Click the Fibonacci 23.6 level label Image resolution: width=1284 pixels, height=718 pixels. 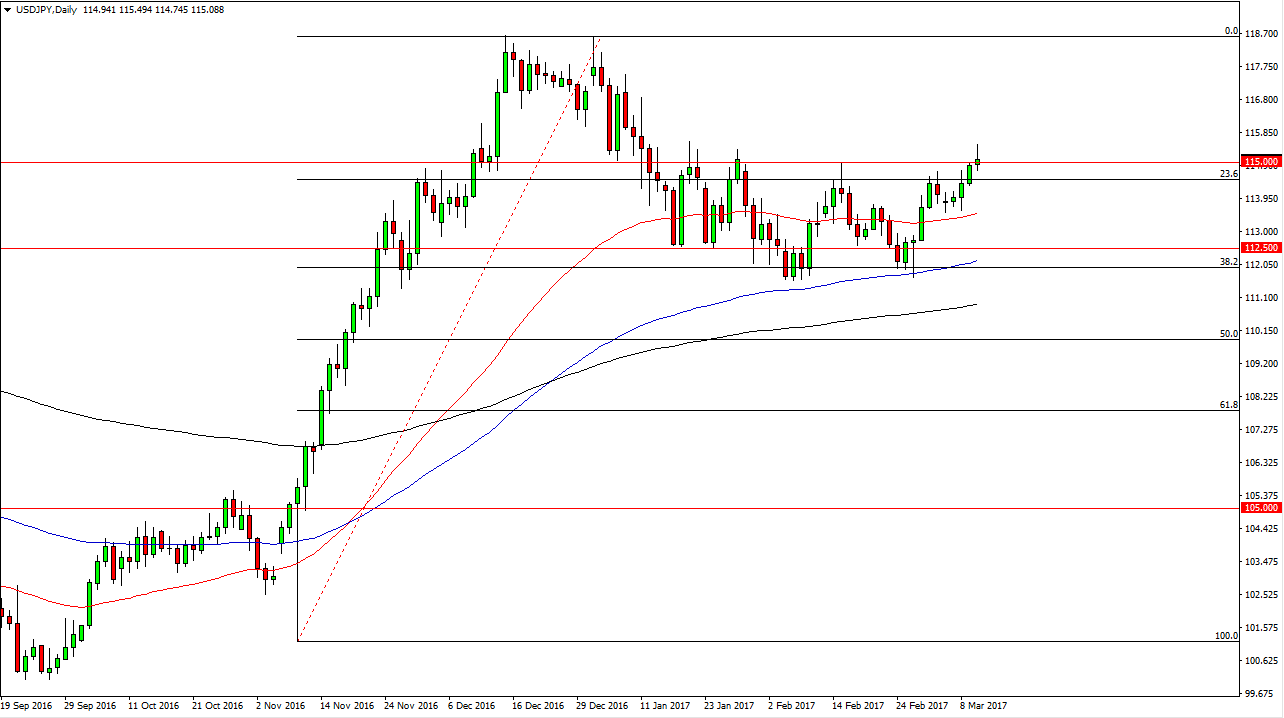click(1230, 174)
